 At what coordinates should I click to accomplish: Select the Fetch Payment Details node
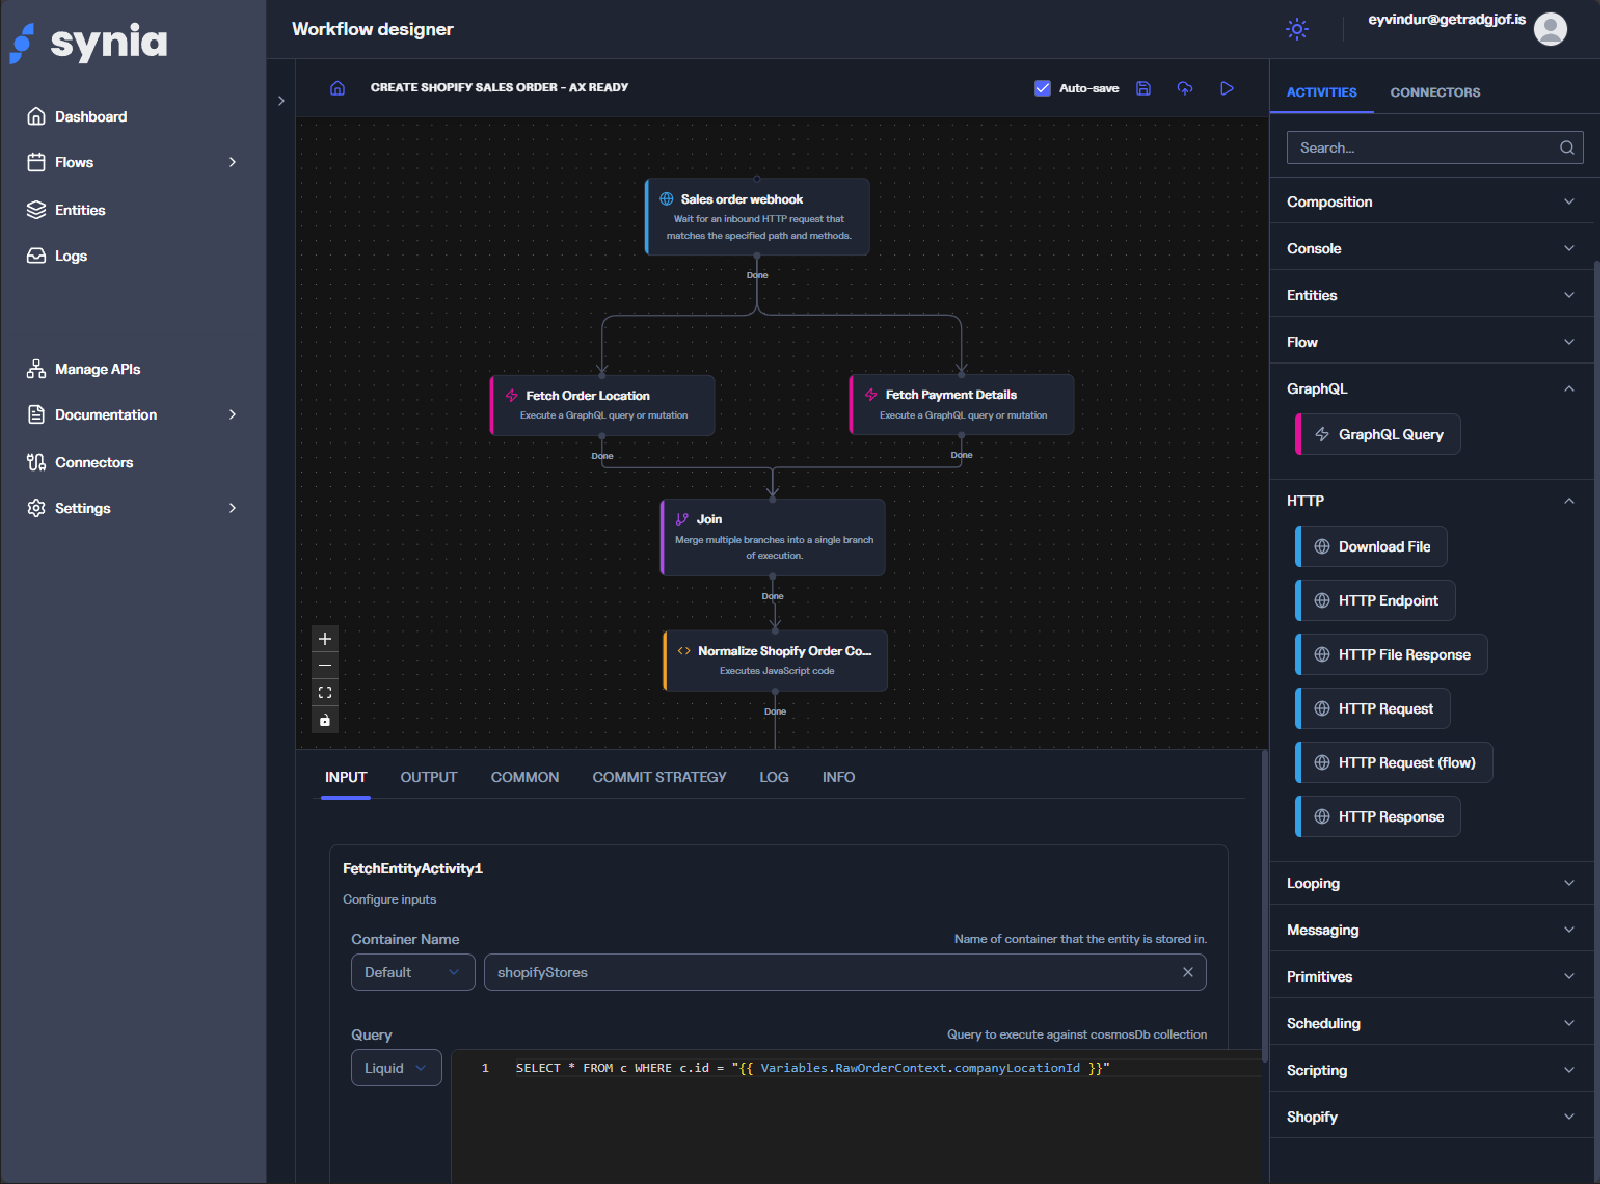pyautogui.click(x=961, y=404)
